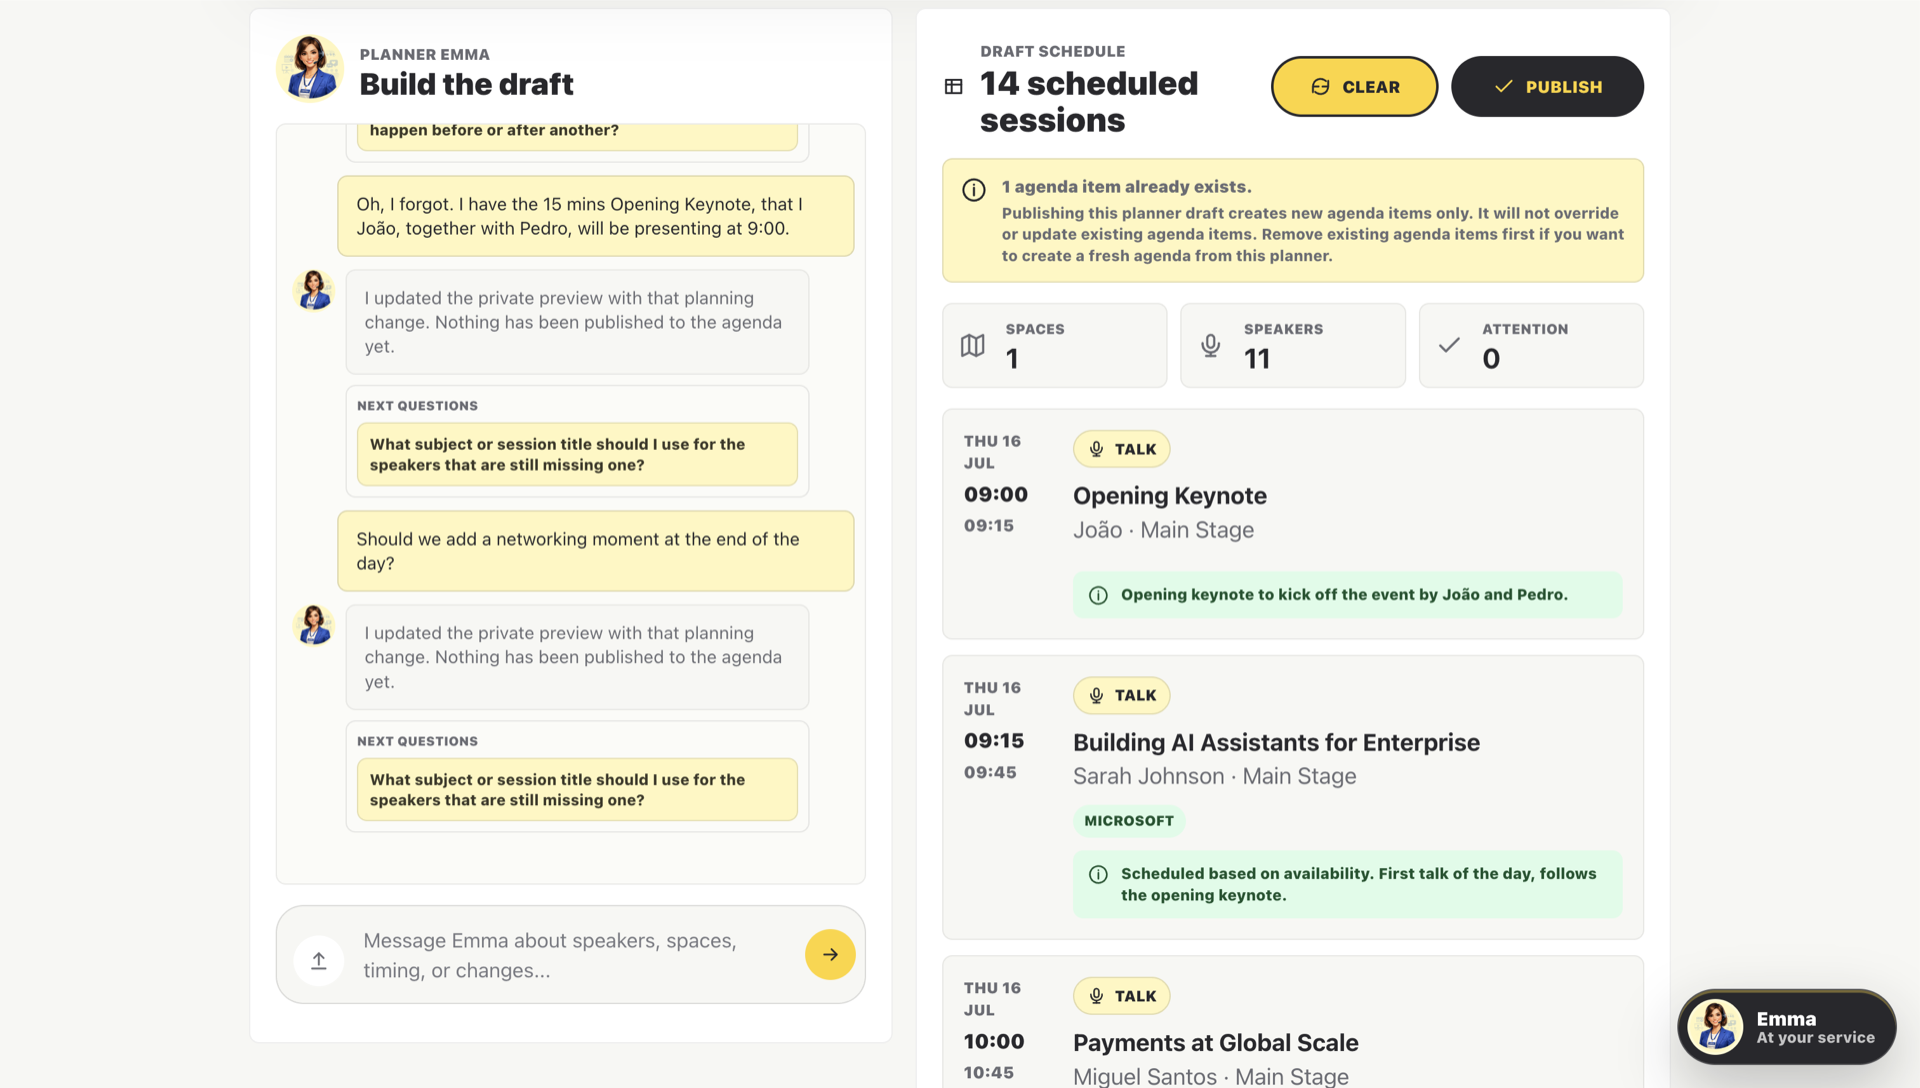
Task: Click 'Miguel Santos · Main Stage' speaker line
Action: (1211, 1076)
